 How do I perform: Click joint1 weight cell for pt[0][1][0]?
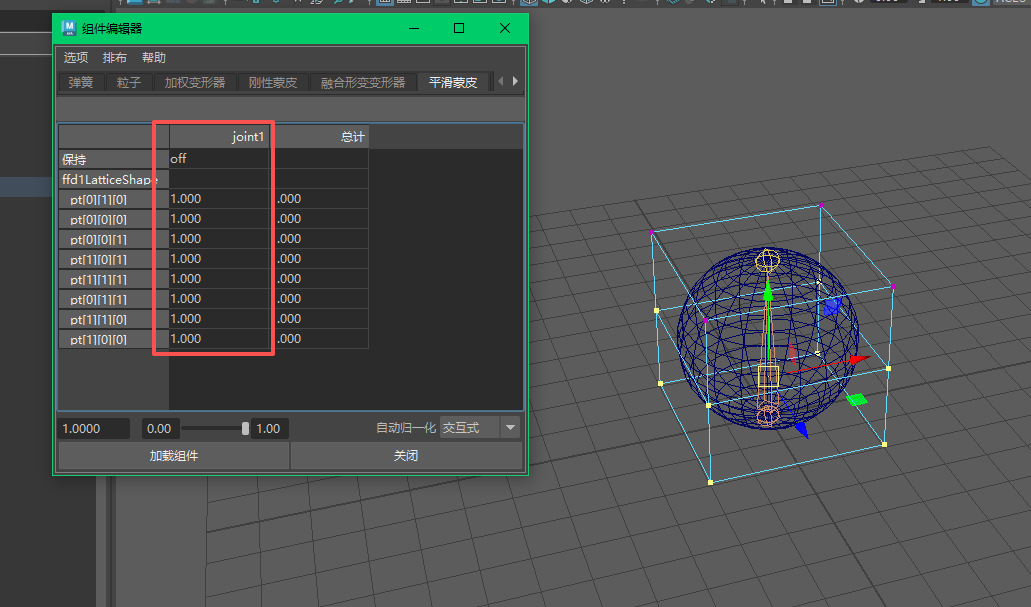pos(219,199)
